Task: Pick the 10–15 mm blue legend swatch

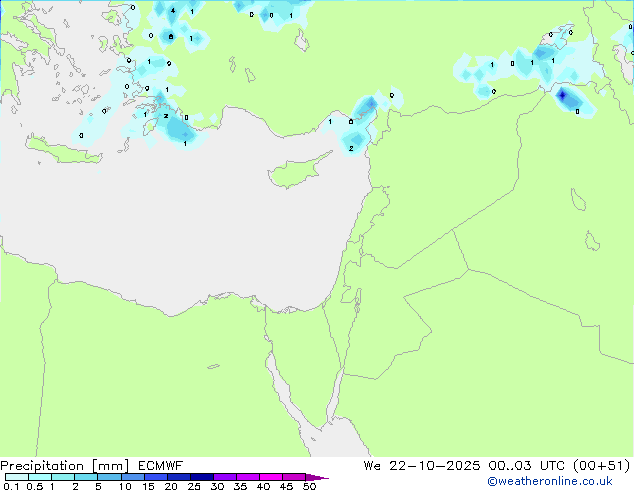Action: click(132, 477)
